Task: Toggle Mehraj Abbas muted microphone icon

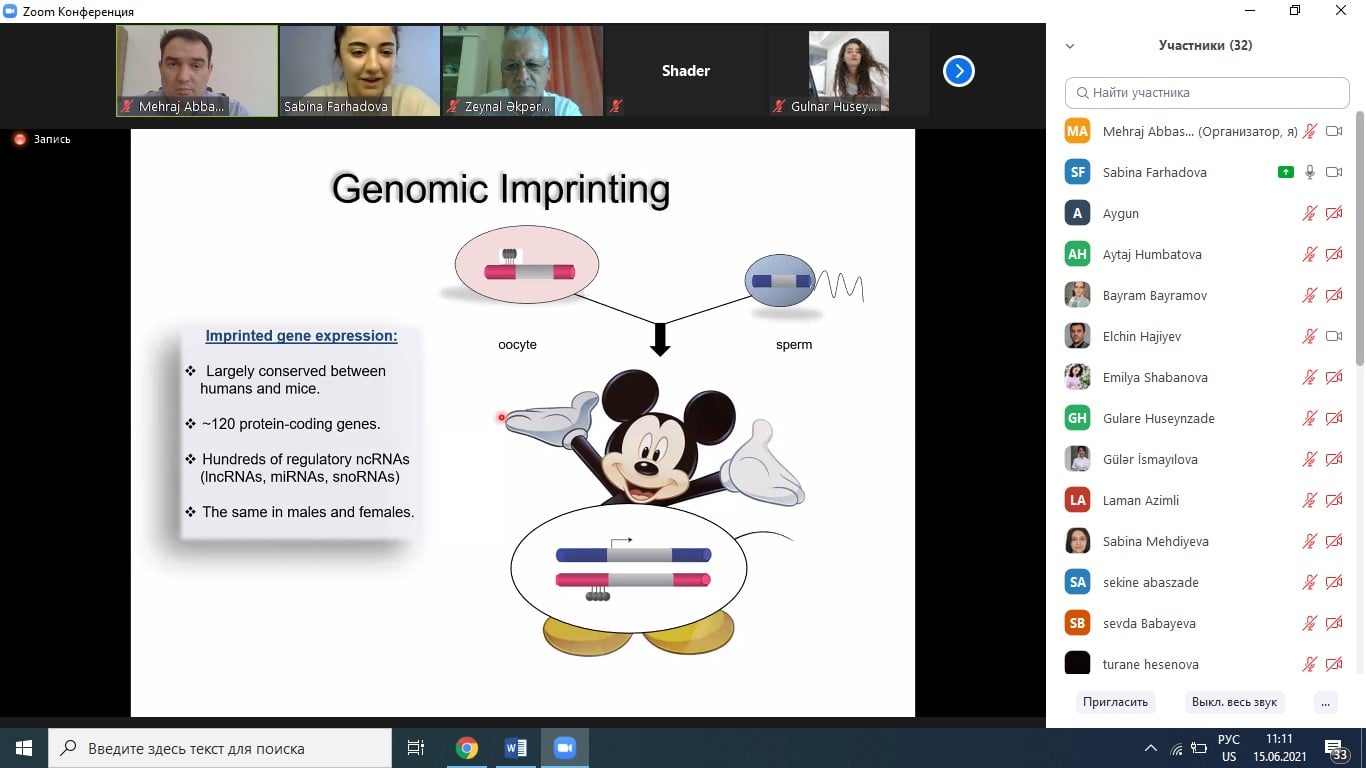Action: (1310, 131)
